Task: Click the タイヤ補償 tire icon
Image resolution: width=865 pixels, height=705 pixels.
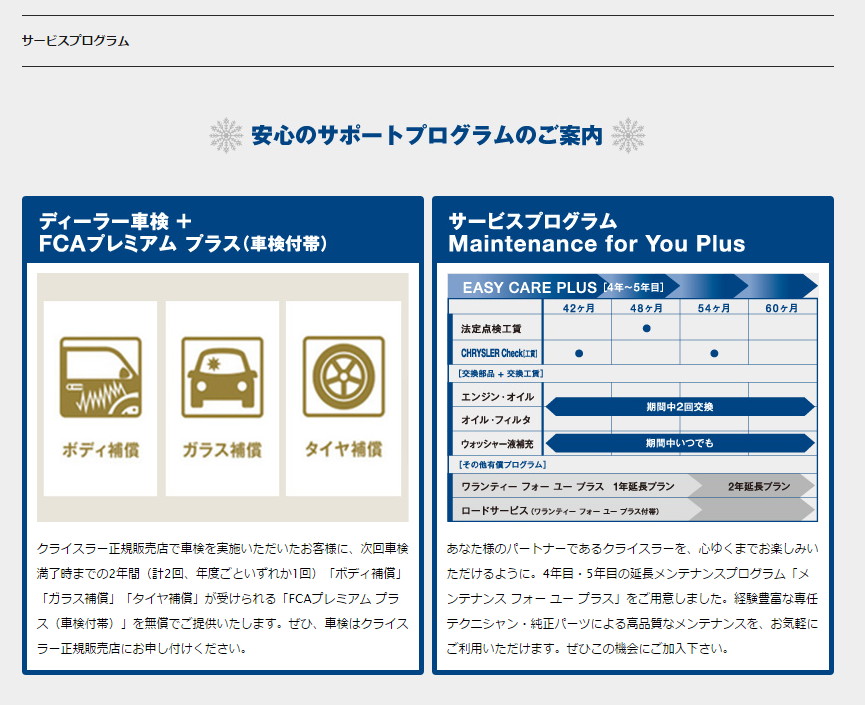Action: point(344,377)
